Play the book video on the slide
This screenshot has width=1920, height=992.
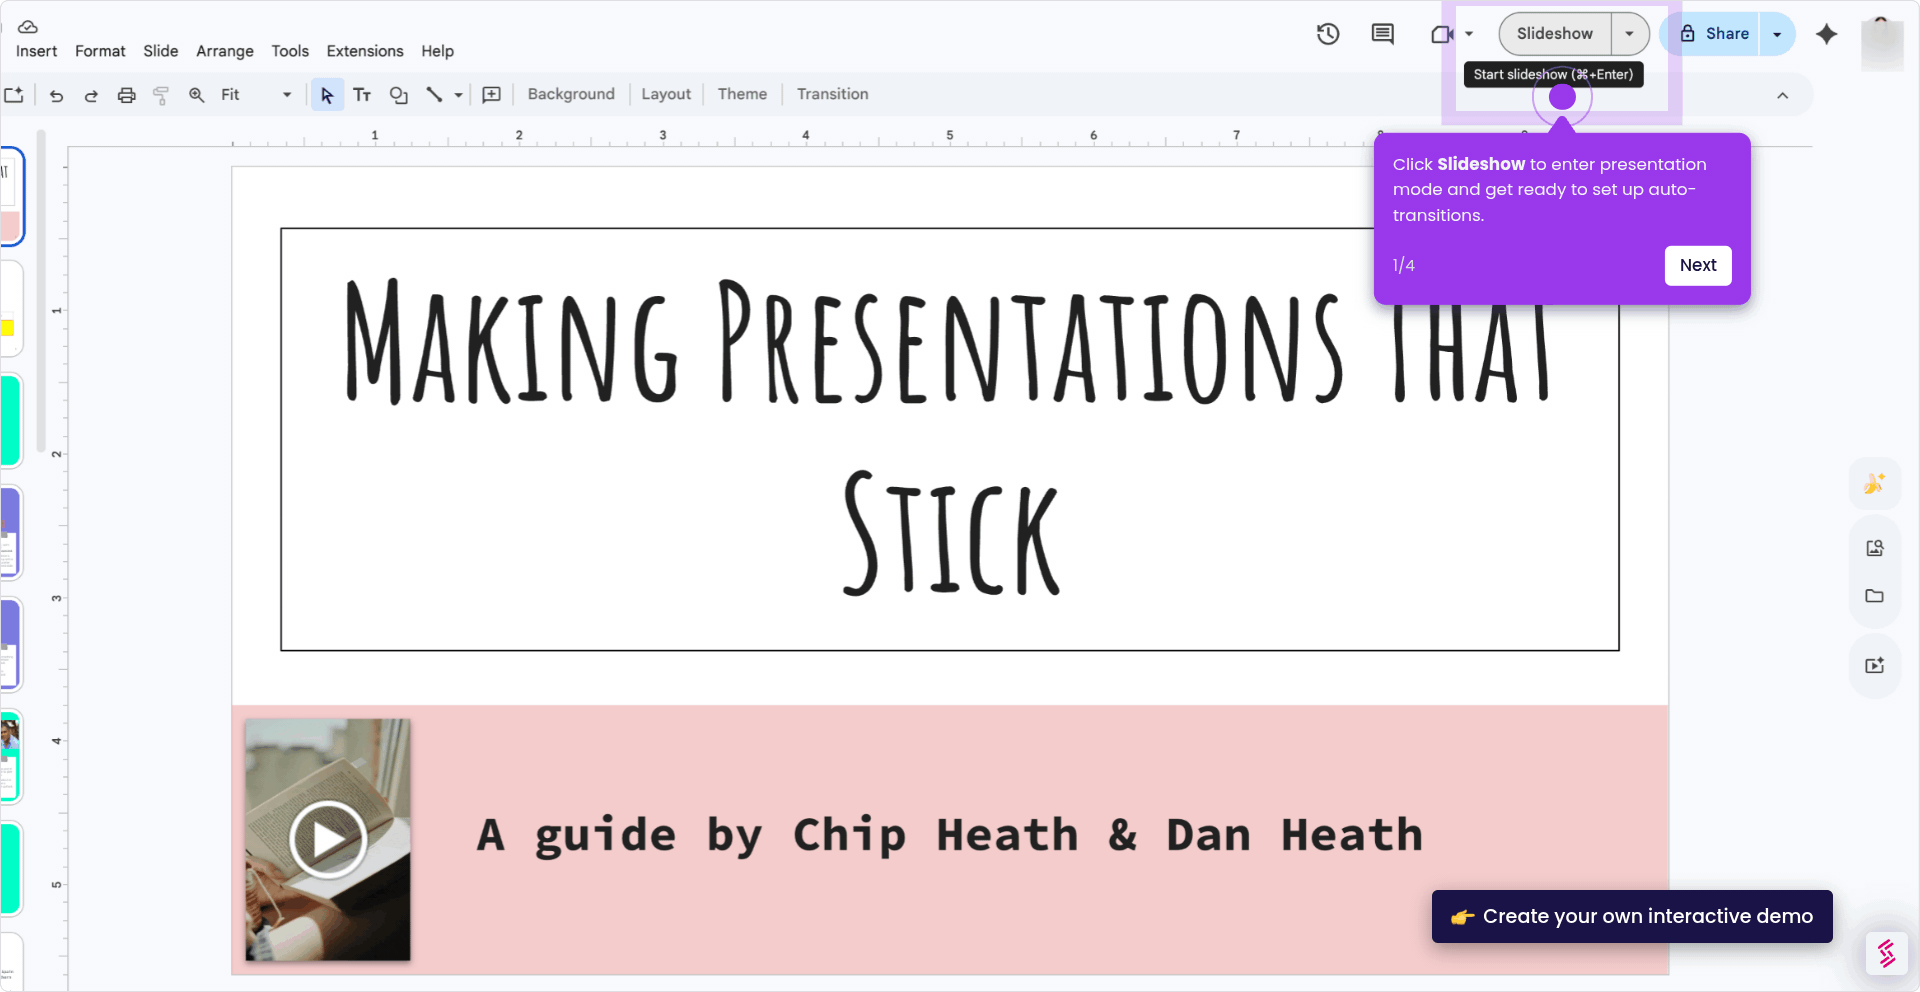tap(328, 840)
